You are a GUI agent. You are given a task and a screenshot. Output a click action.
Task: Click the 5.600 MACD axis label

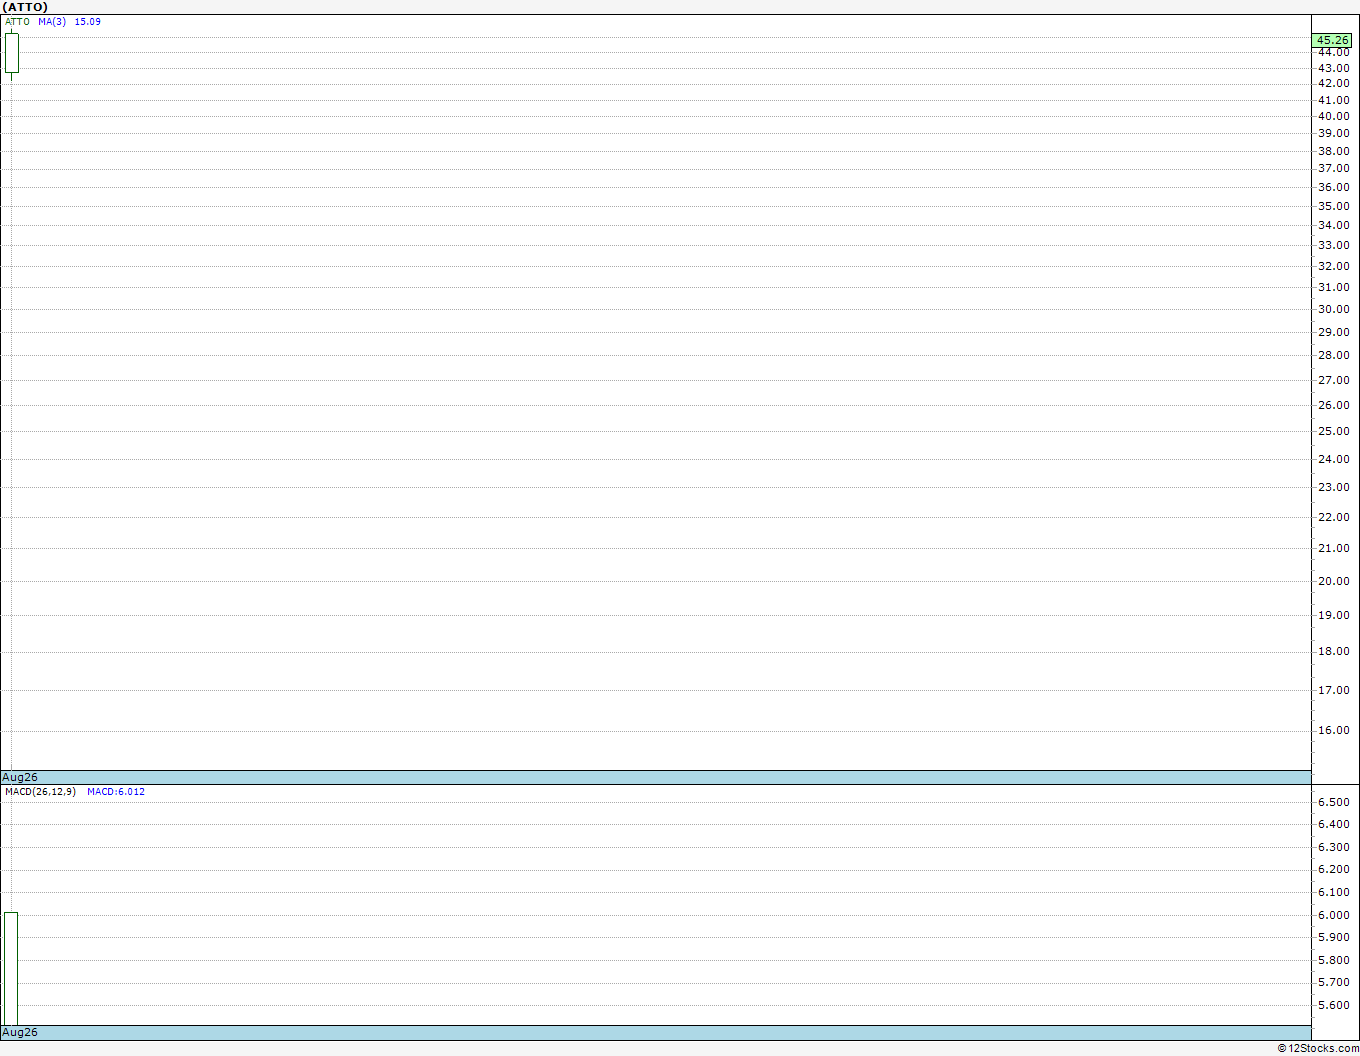tap(1333, 1005)
